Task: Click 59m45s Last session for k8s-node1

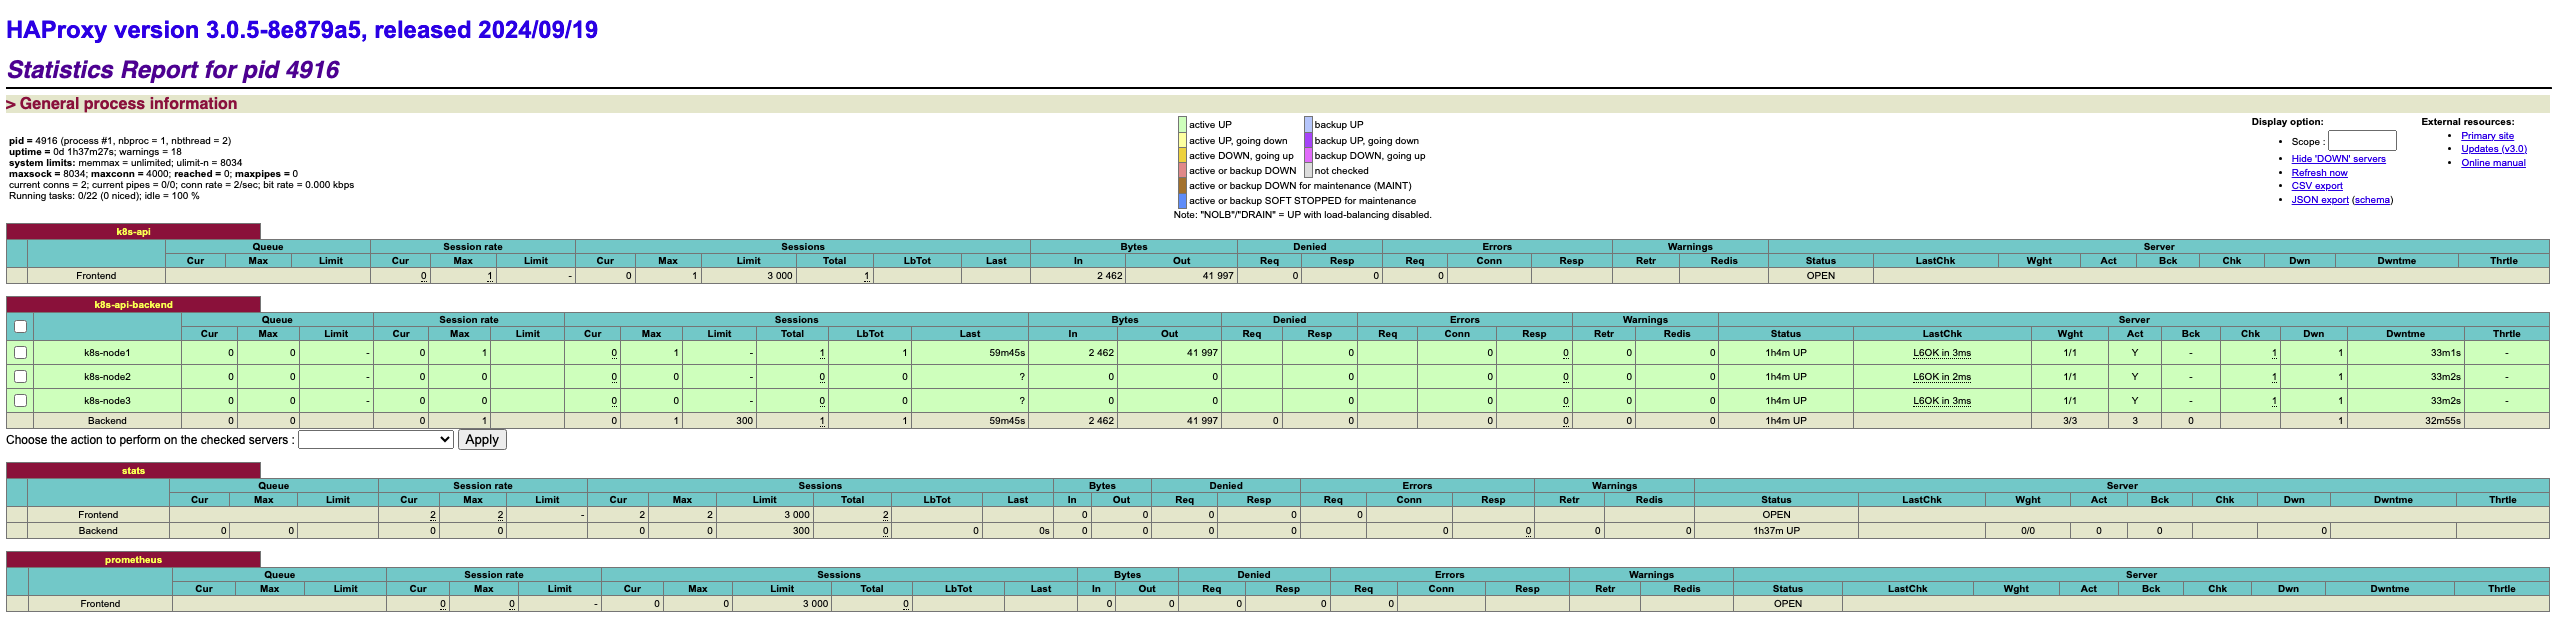Action: click(1006, 353)
